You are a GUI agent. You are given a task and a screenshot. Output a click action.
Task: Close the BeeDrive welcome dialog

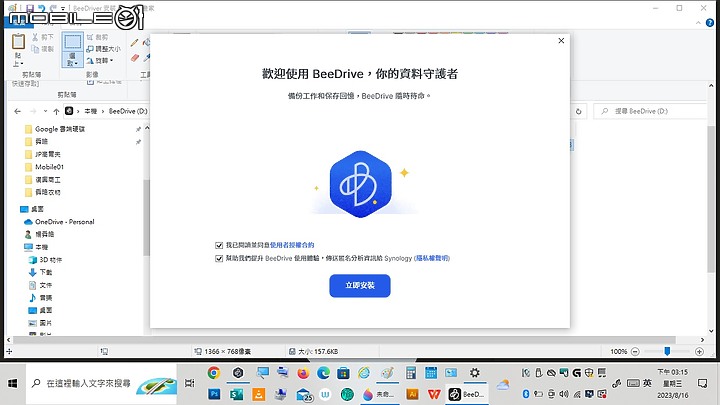561,41
